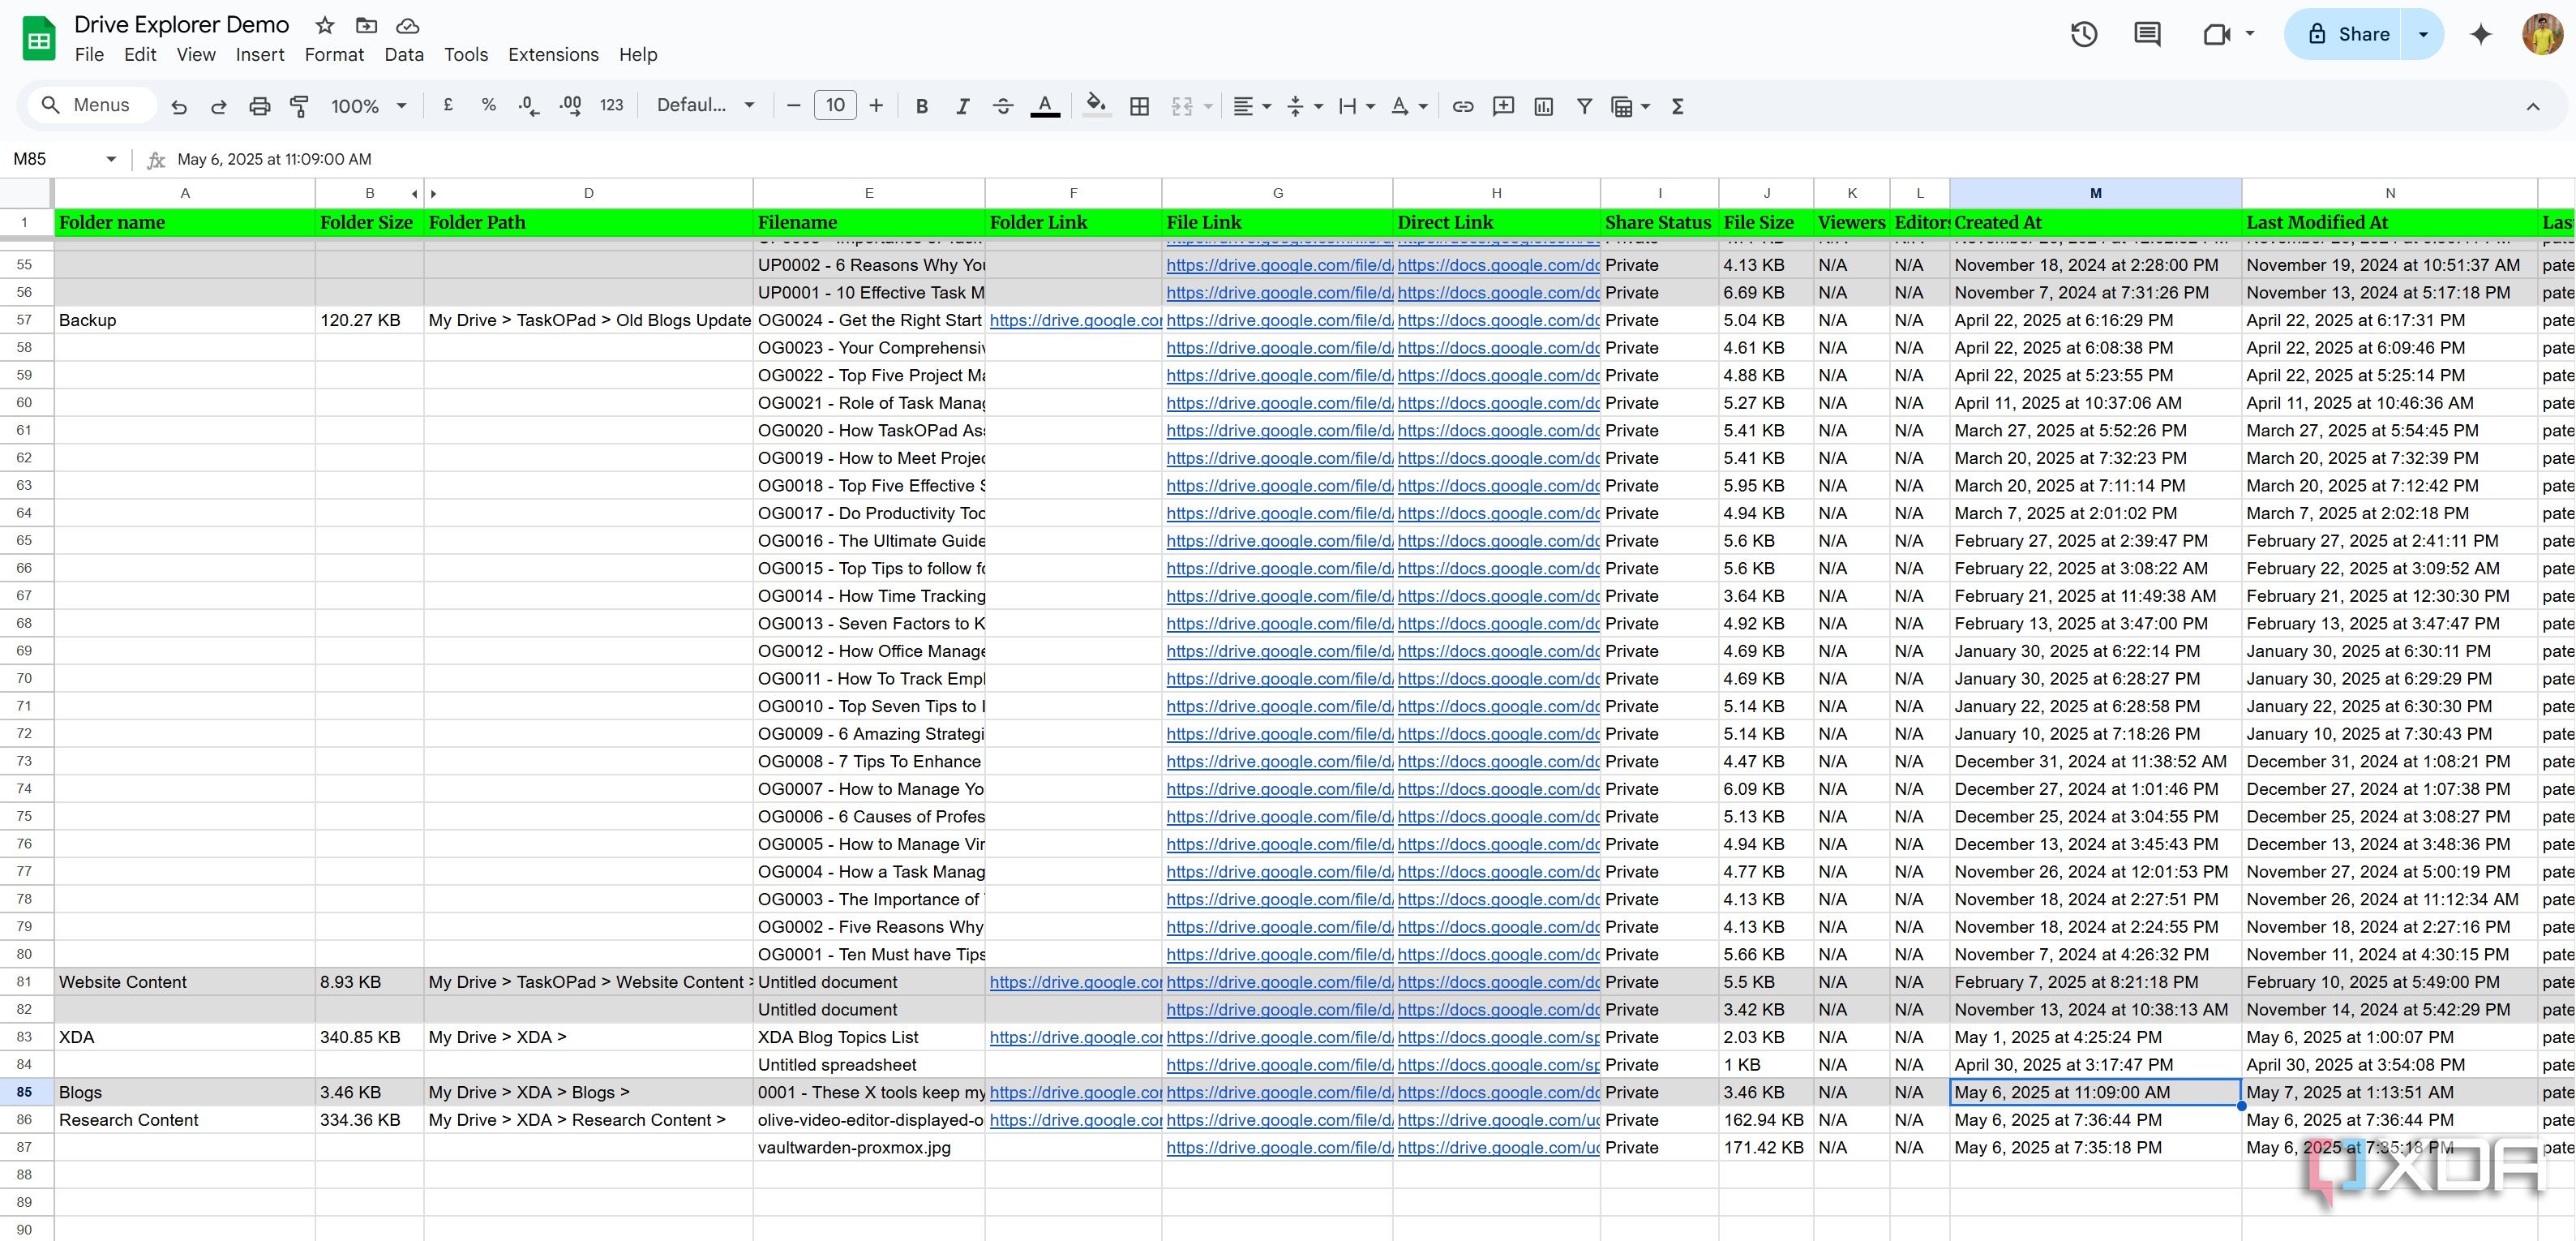Insert a link
Screen dimensions: 2576x1241
tap(1463, 106)
